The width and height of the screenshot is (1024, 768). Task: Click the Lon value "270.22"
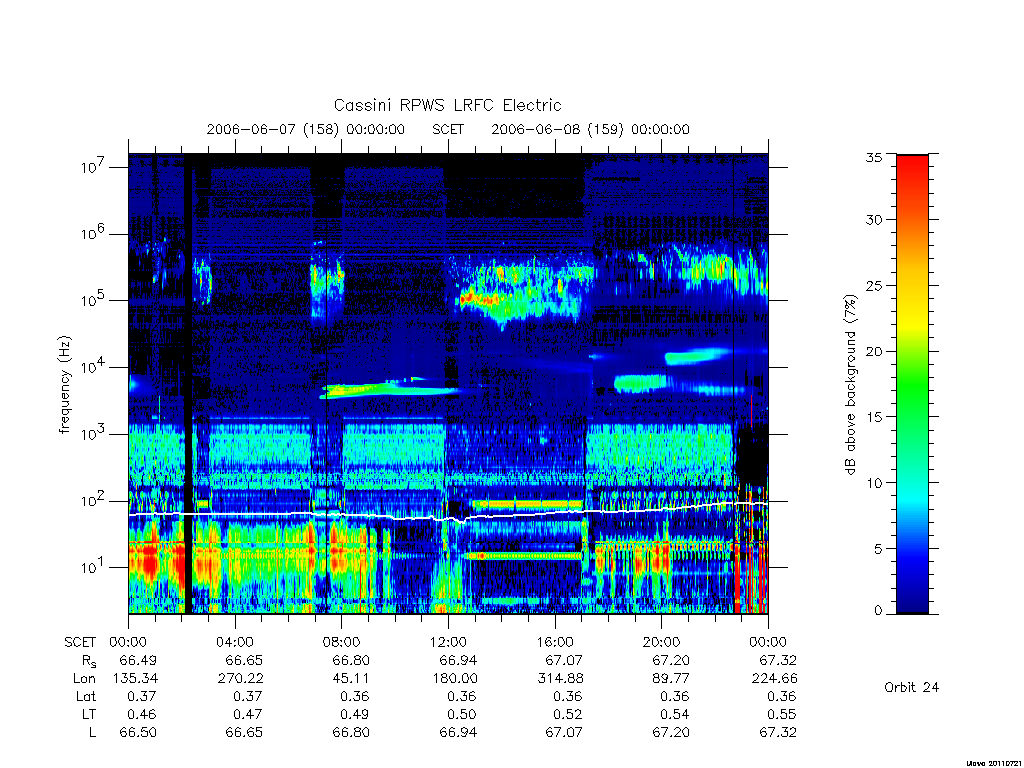pos(241,679)
